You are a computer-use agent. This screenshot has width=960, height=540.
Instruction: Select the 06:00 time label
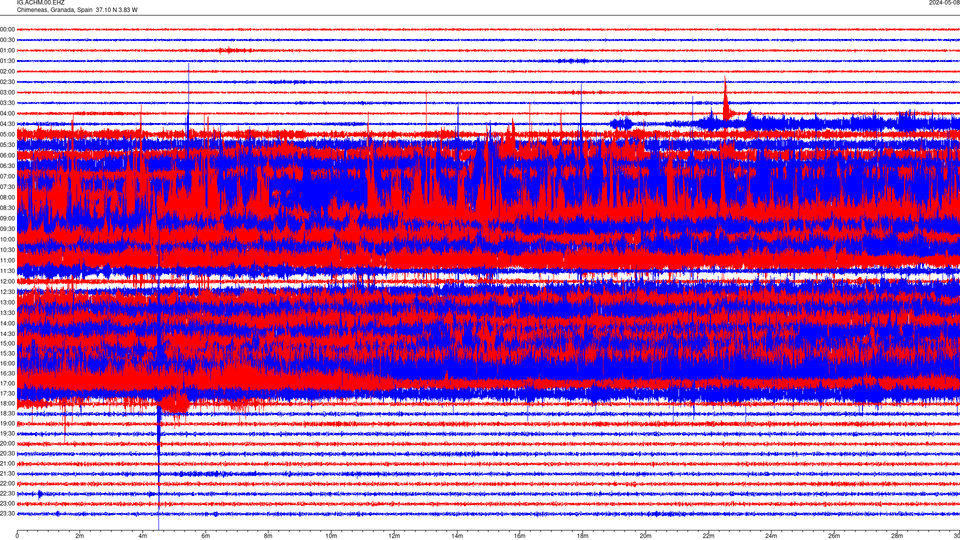coord(7,156)
